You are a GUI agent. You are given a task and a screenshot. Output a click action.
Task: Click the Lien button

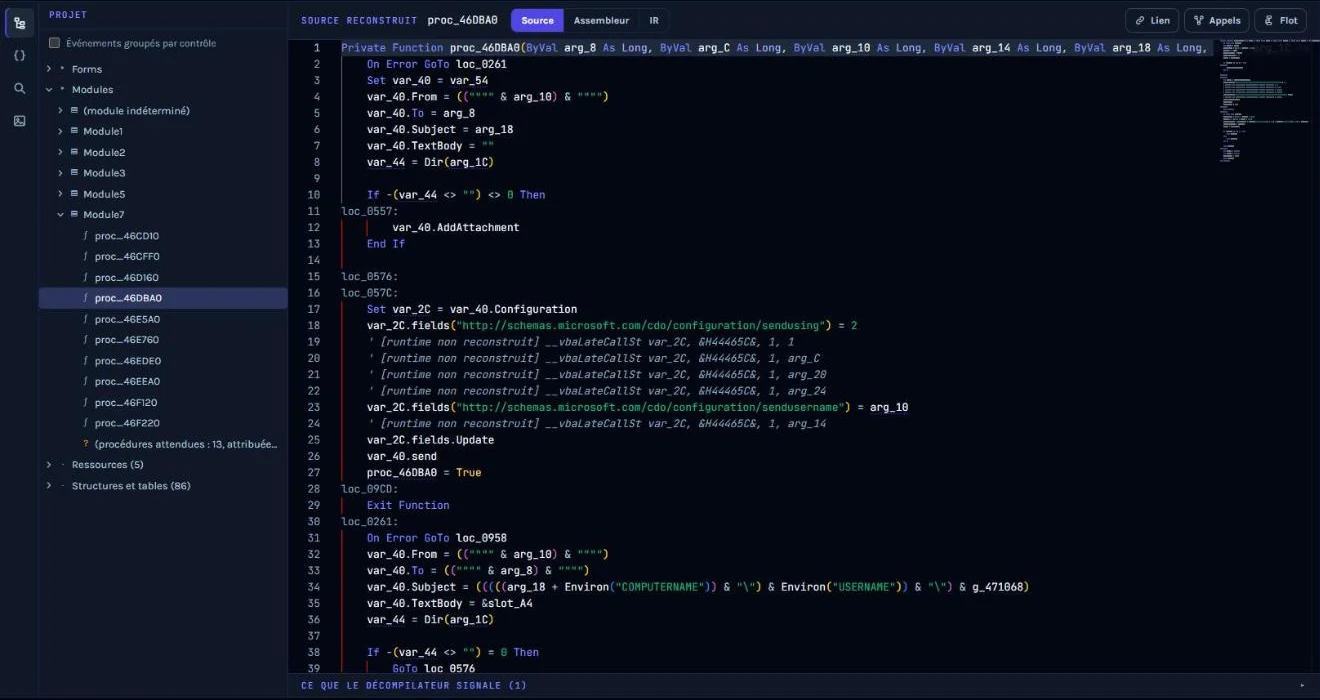point(1152,20)
